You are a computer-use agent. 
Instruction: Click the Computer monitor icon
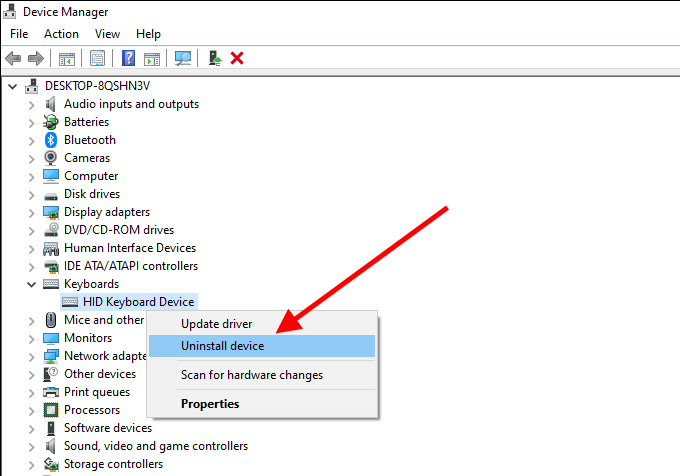[51, 176]
